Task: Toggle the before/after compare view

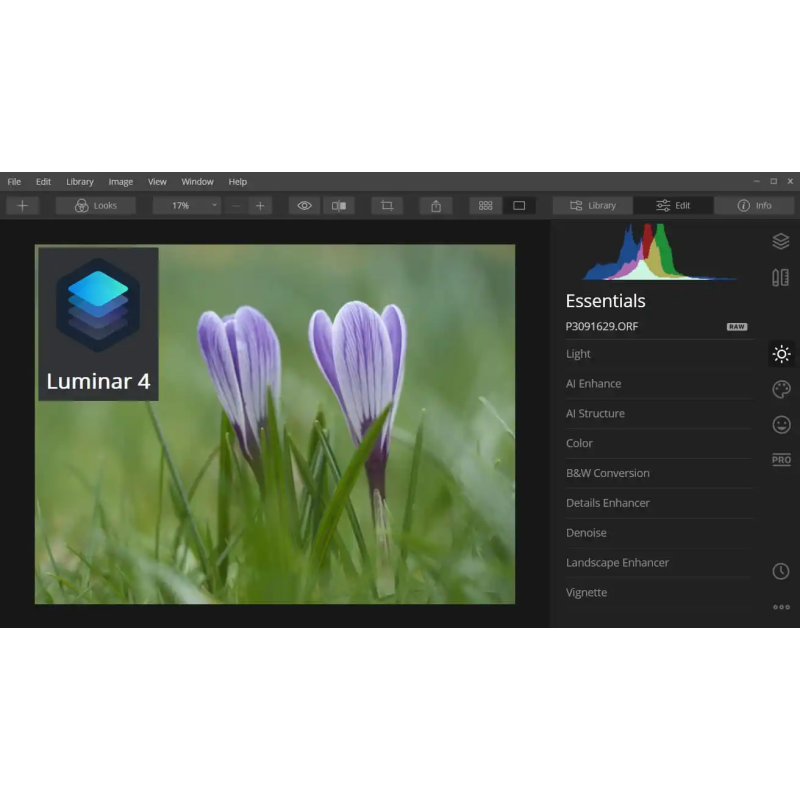Action: (x=339, y=205)
